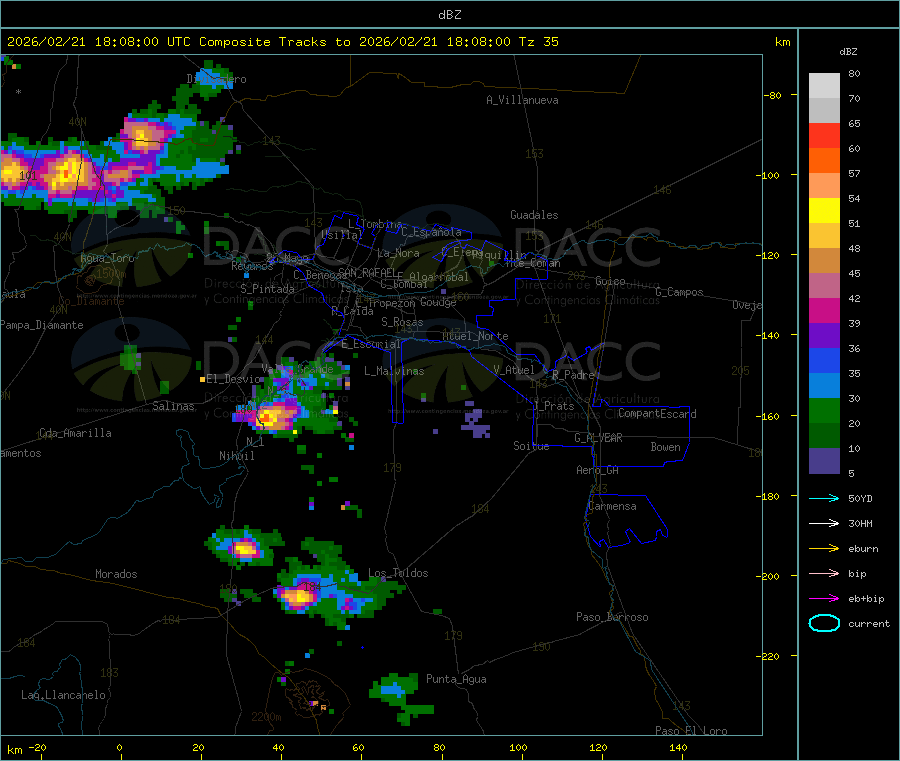Image resolution: width=900 pixels, height=761 pixels.
Task: Click the cyan 'current' ellipse legend icon
Action: point(824,623)
